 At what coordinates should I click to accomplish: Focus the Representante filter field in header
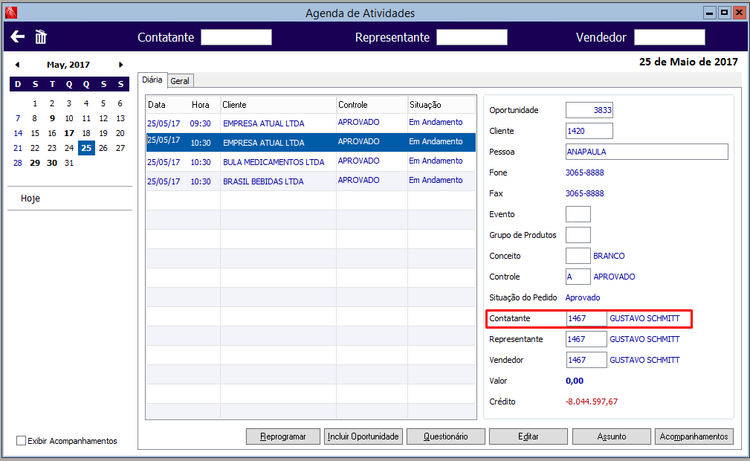(472, 37)
